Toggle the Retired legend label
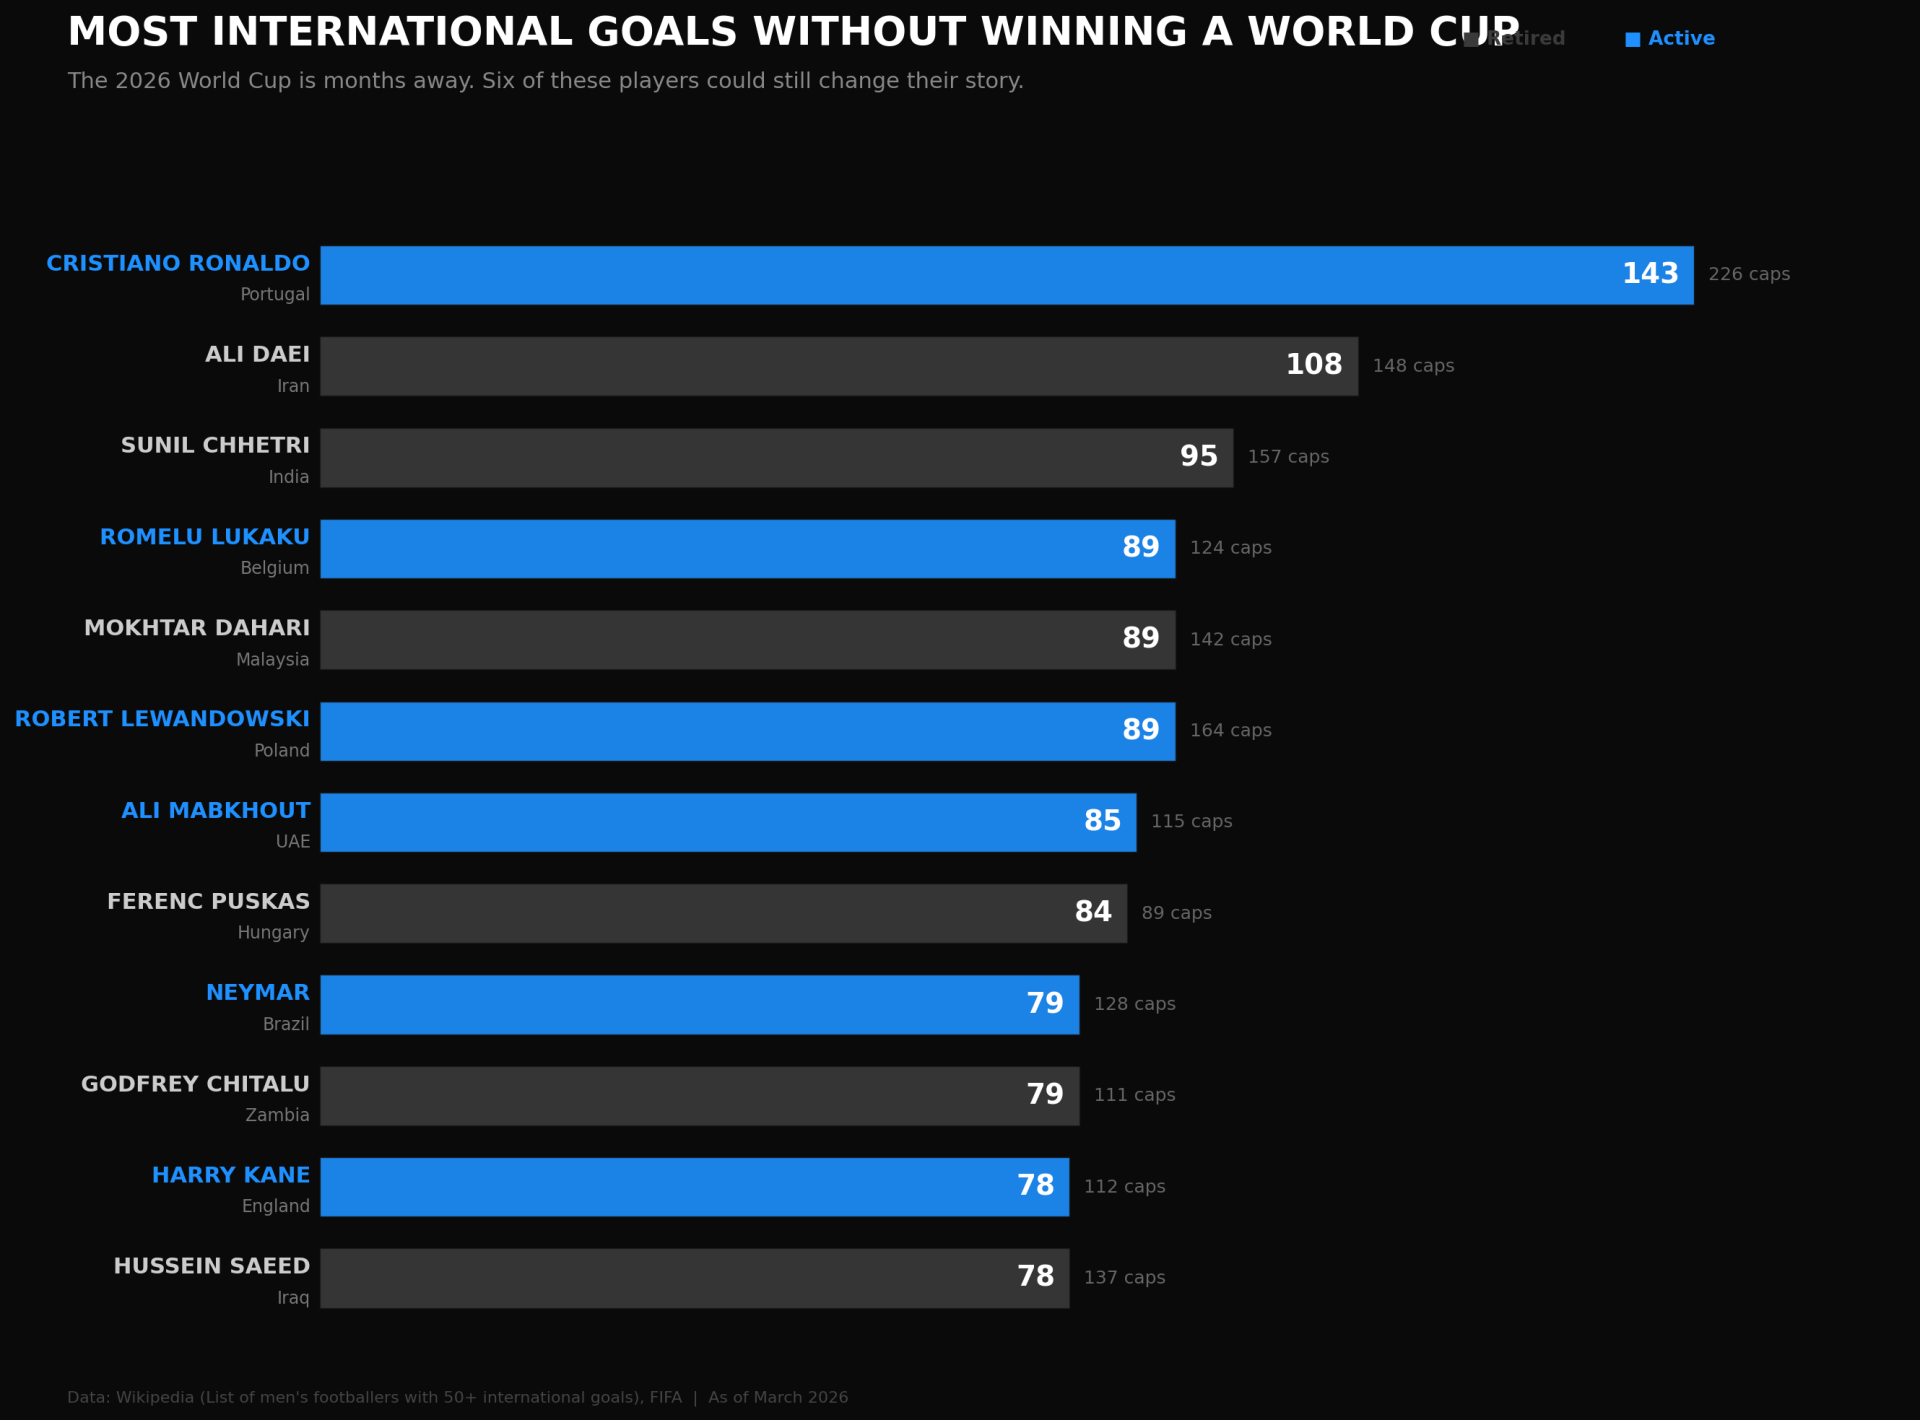Viewport: 1920px width, 1420px height. coord(1528,39)
